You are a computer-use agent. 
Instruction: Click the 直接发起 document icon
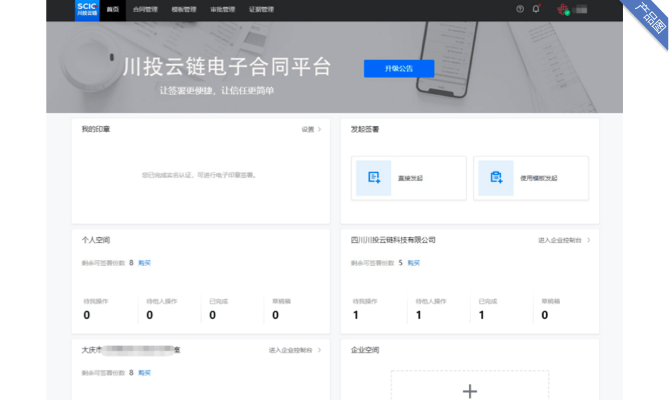coord(374,178)
